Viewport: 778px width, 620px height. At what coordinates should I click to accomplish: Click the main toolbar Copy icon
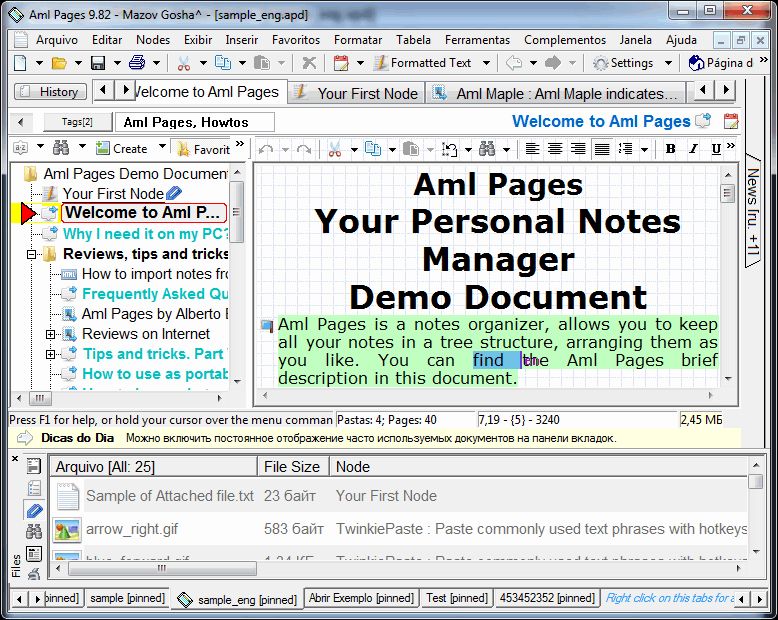point(223,63)
